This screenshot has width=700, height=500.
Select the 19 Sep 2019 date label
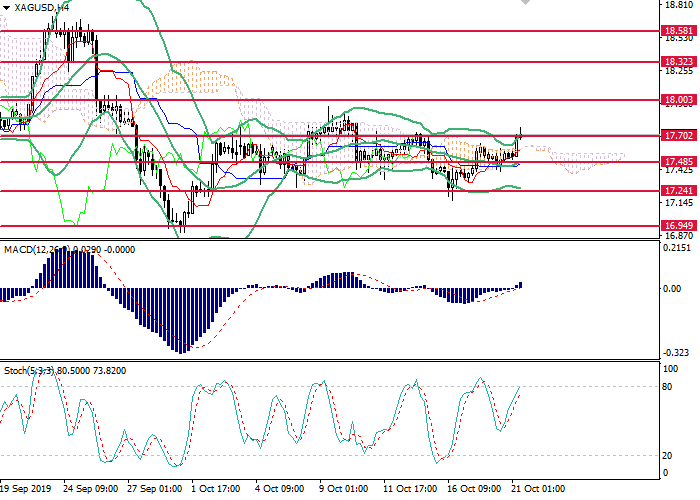click(26, 490)
